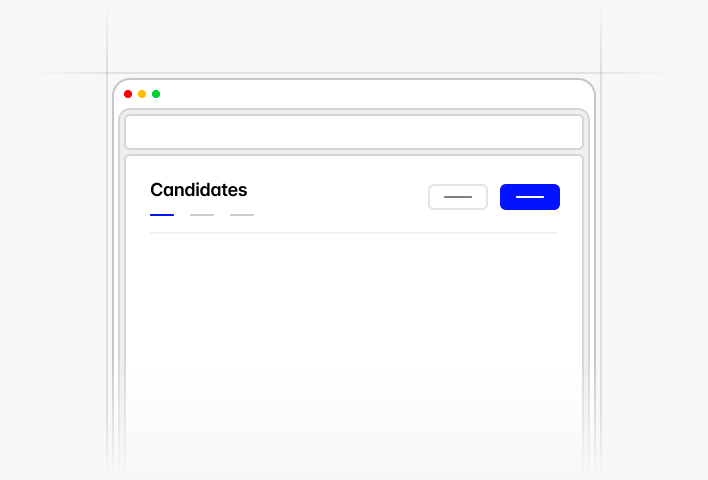Focus the empty address bar
This screenshot has height=480, width=708.
pyautogui.click(x=353, y=132)
